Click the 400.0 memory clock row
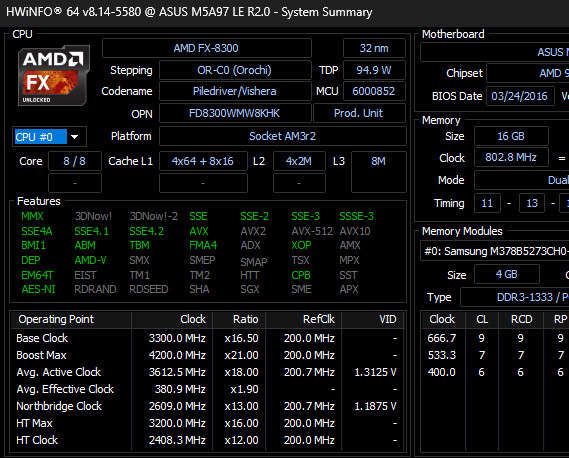The height and width of the screenshot is (458, 569). [x=495, y=372]
